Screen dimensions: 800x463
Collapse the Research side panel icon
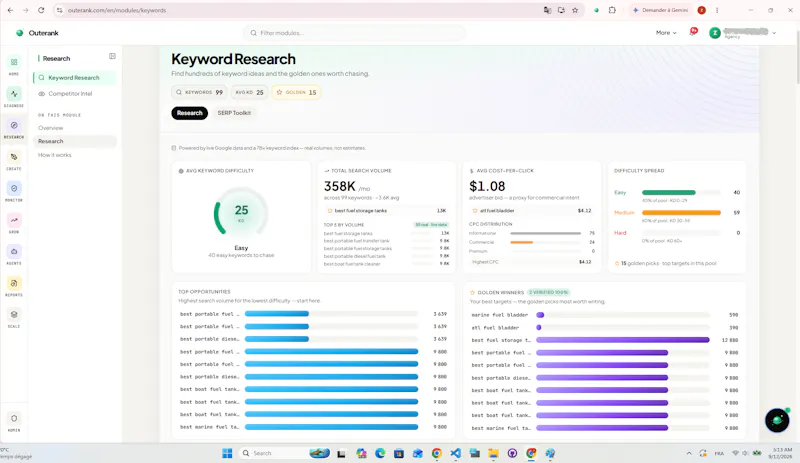[112, 56]
